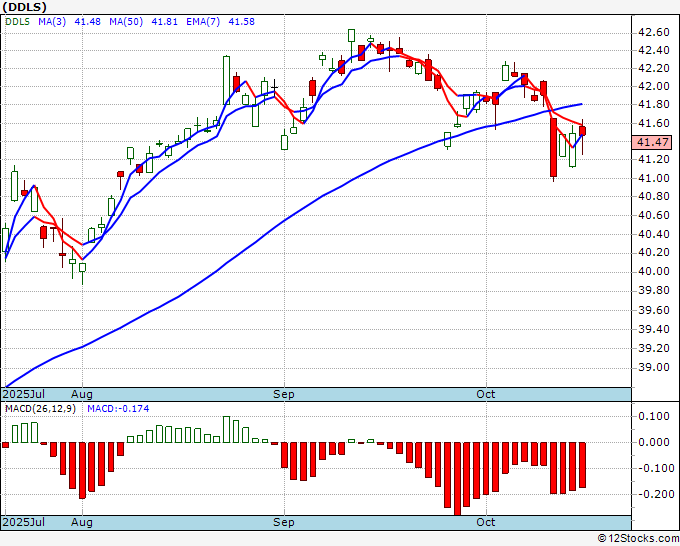Click 2025Jul on the MACD panel axis
680x546 pixels.
[23, 522]
